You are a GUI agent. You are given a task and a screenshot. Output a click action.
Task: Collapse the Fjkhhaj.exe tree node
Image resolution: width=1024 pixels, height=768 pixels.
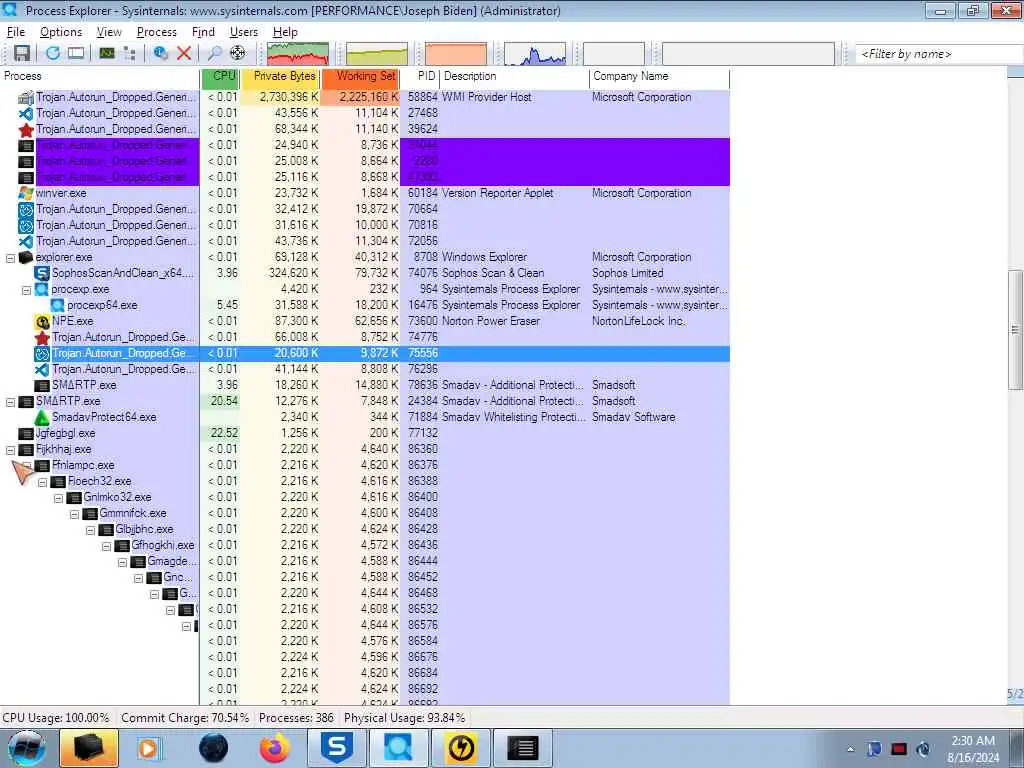[10, 450]
